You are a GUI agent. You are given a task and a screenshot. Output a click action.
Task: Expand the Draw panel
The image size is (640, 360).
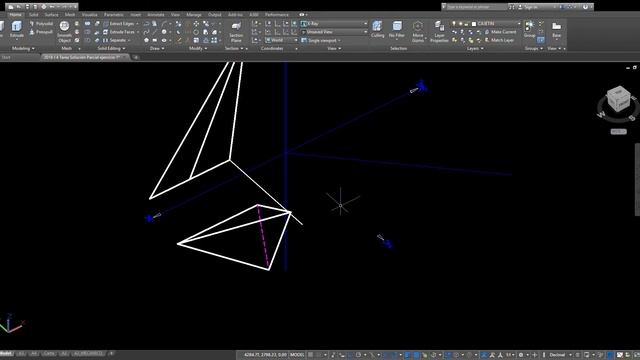[157, 49]
